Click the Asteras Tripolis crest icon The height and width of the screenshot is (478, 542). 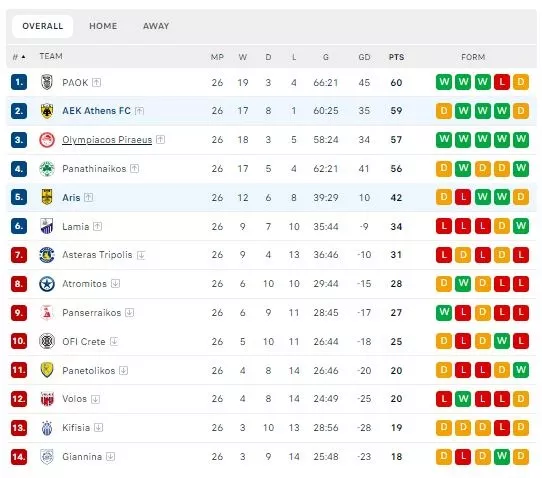pos(47,255)
